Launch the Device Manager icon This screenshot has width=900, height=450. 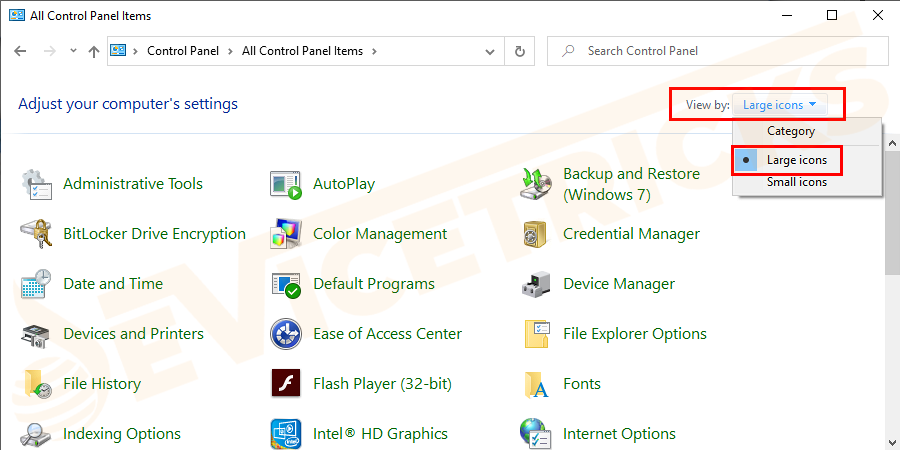pos(536,284)
